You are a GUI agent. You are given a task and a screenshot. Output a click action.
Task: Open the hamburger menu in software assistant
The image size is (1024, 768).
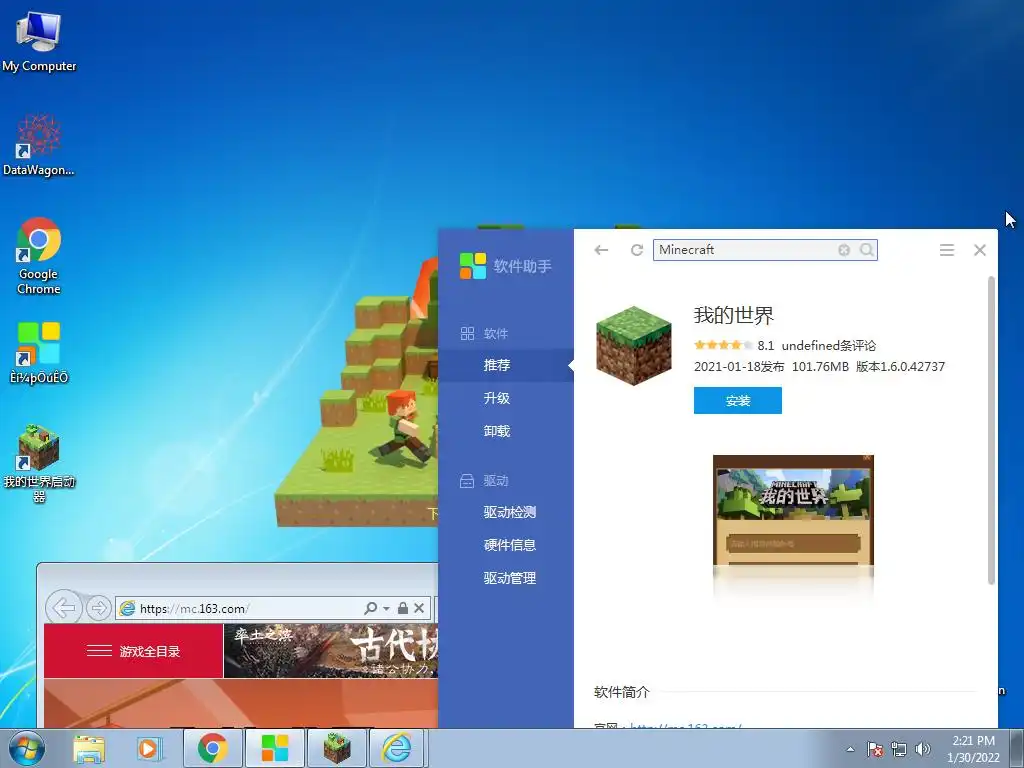(947, 250)
